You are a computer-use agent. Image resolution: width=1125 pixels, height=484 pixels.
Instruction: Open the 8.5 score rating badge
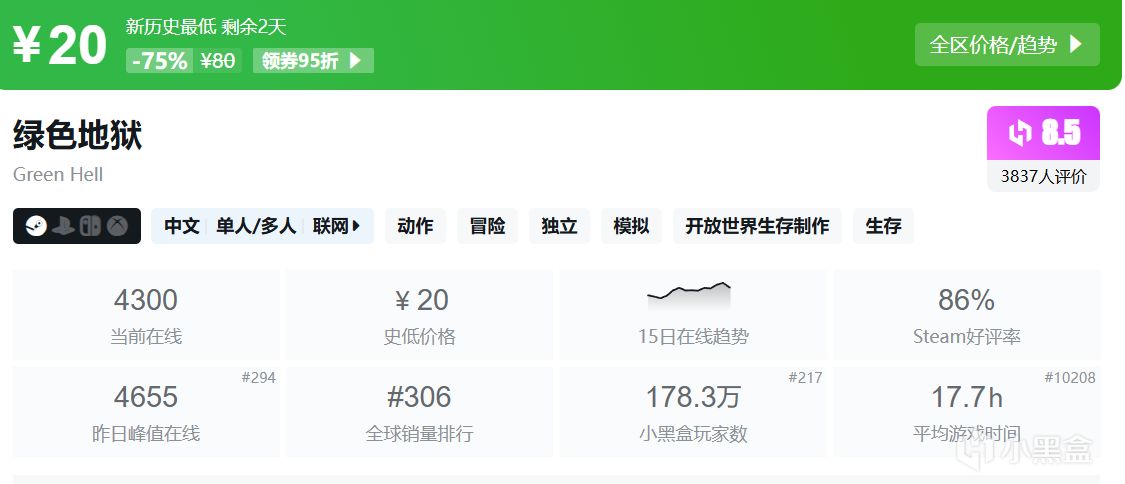pyautogui.click(x=1043, y=133)
